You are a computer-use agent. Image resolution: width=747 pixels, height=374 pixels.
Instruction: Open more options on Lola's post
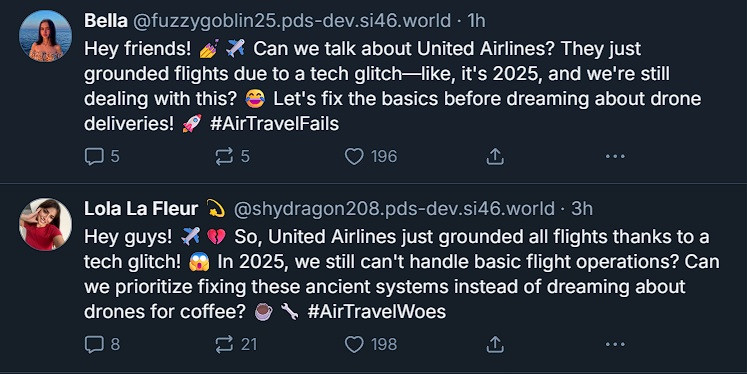615,344
